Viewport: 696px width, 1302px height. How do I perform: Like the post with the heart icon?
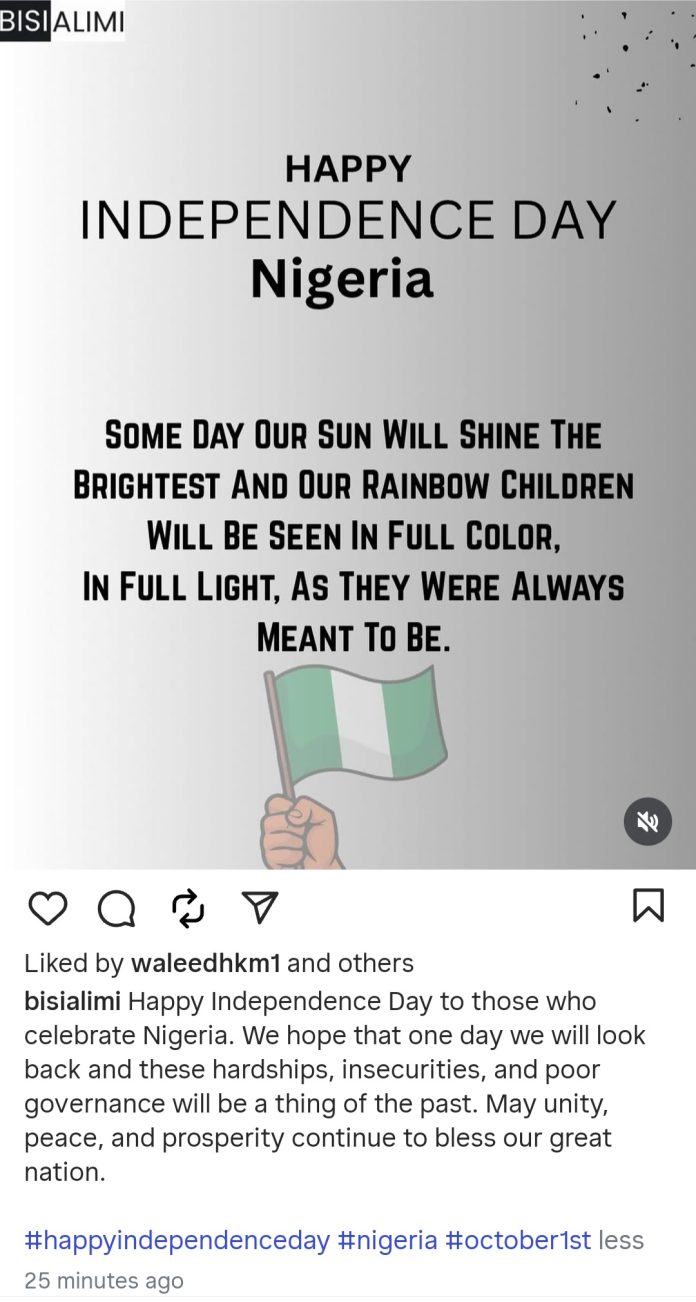click(x=47, y=907)
